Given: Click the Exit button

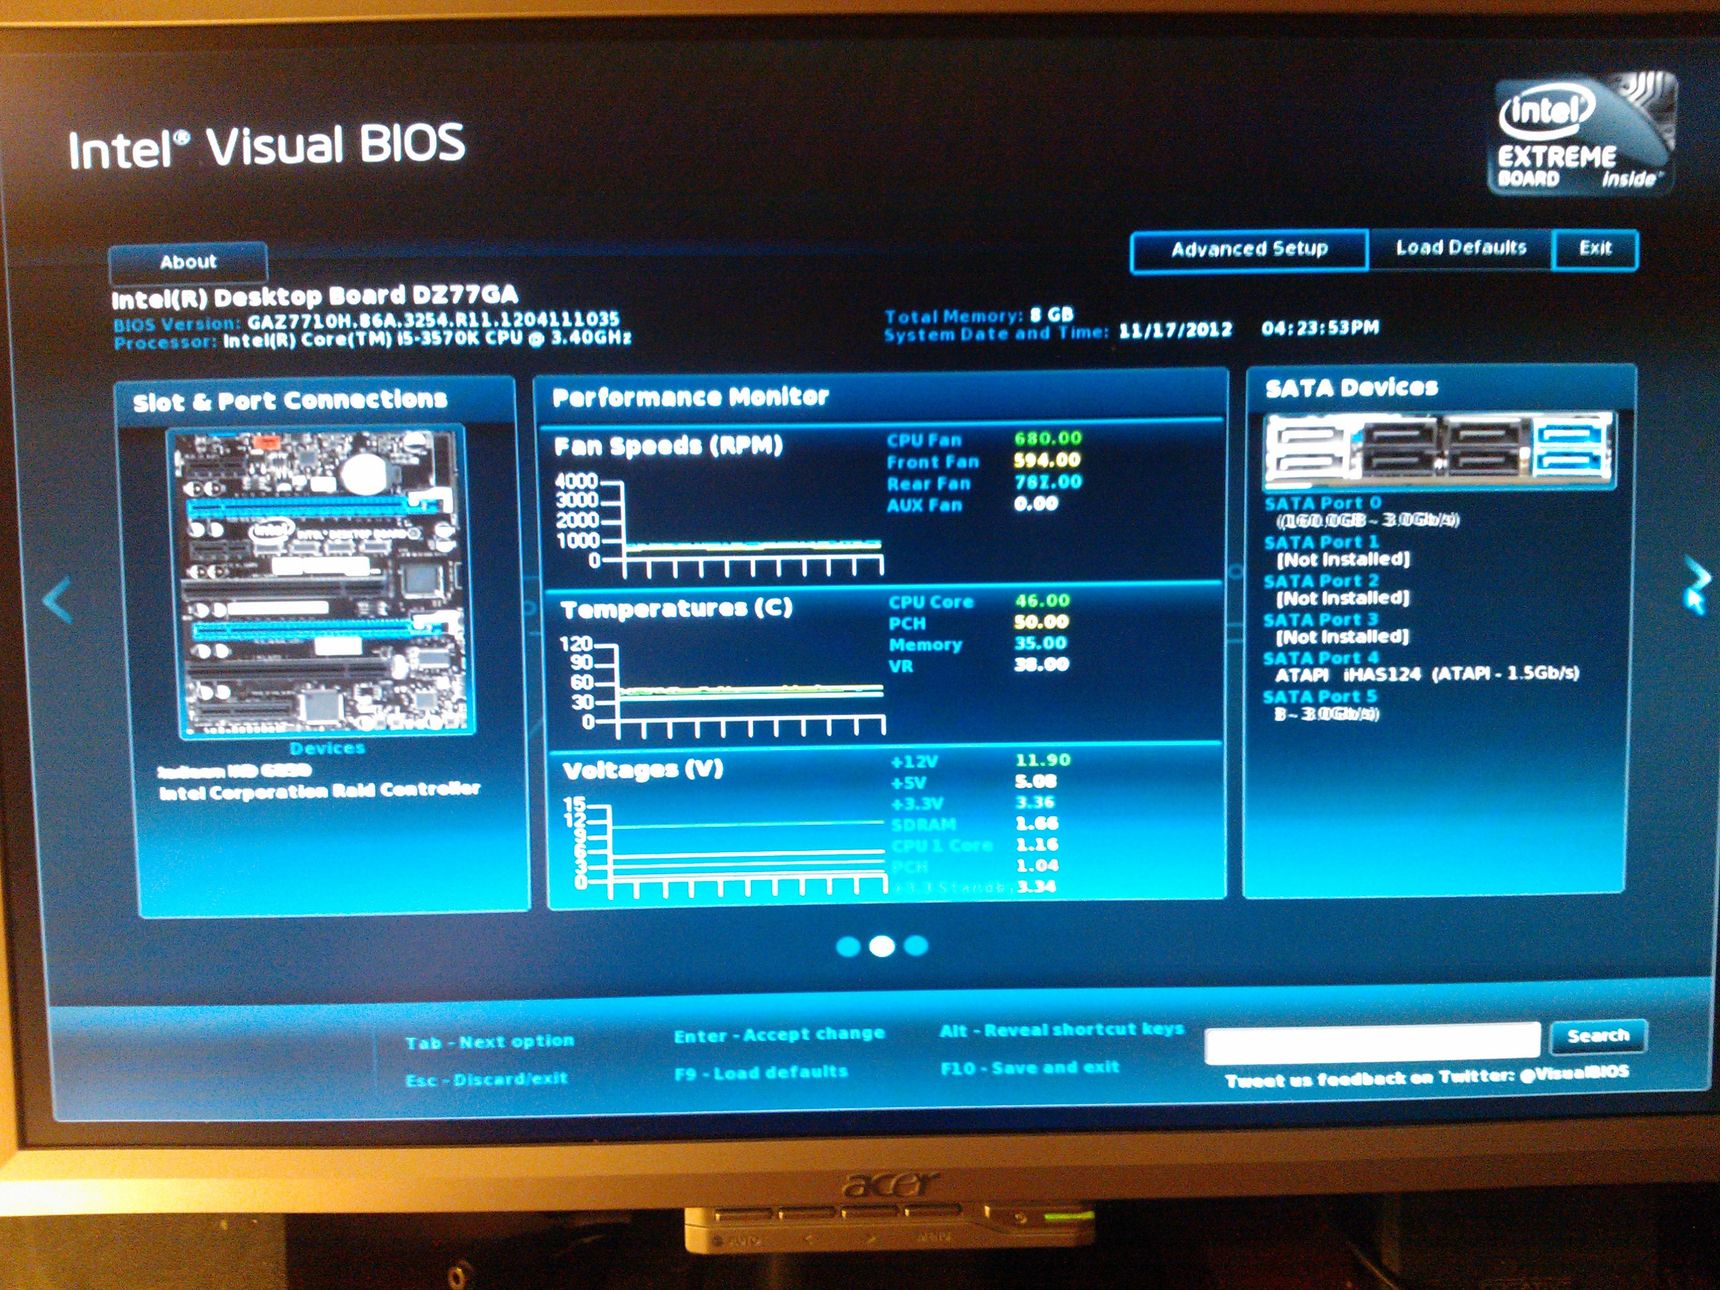Looking at the screenshot, I should pyautogui.click(x=1595, y=248).
